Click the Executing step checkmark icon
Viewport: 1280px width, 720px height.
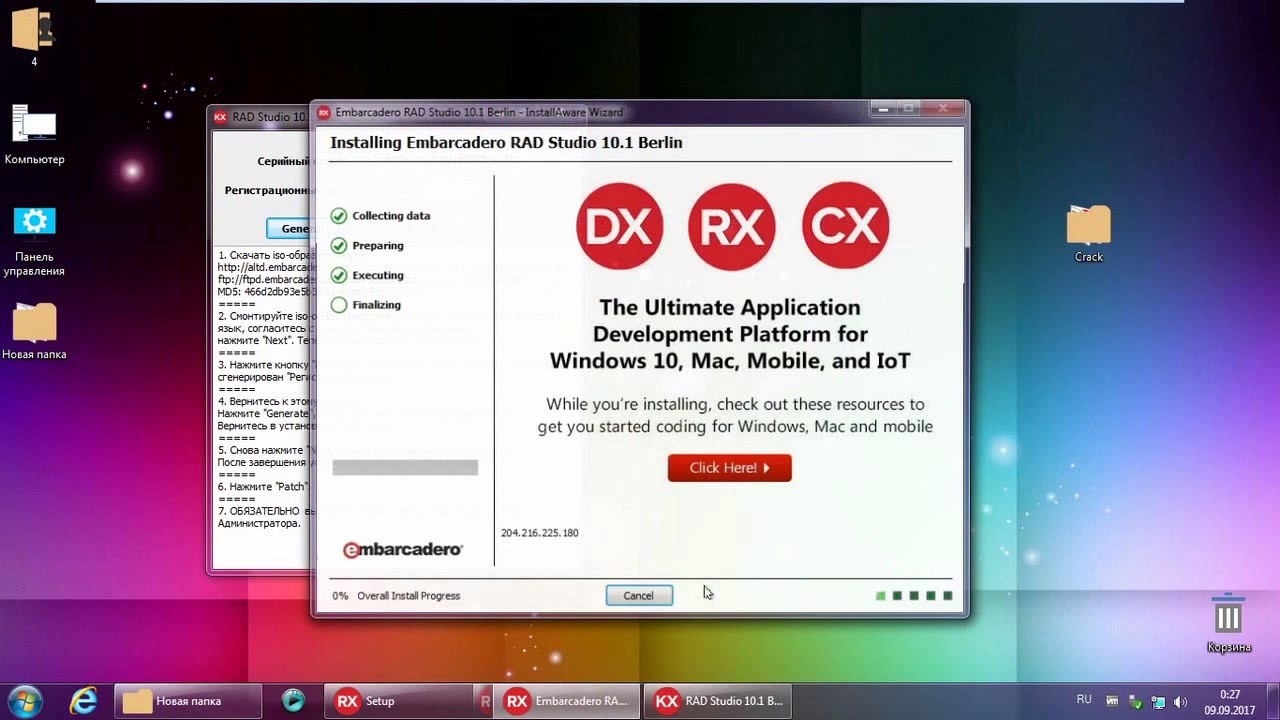pyautogui.click(x=339, y=276)
